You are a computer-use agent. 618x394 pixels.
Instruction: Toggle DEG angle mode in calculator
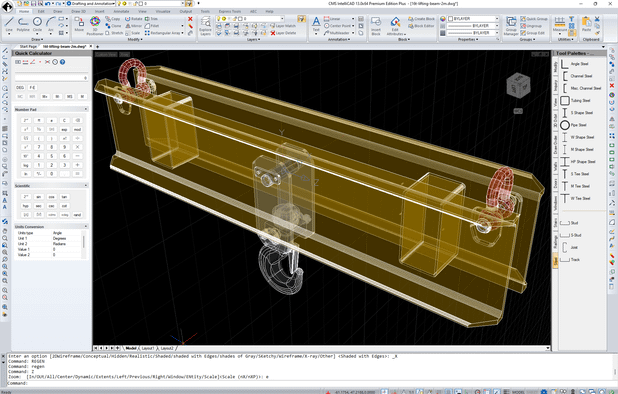20,87
